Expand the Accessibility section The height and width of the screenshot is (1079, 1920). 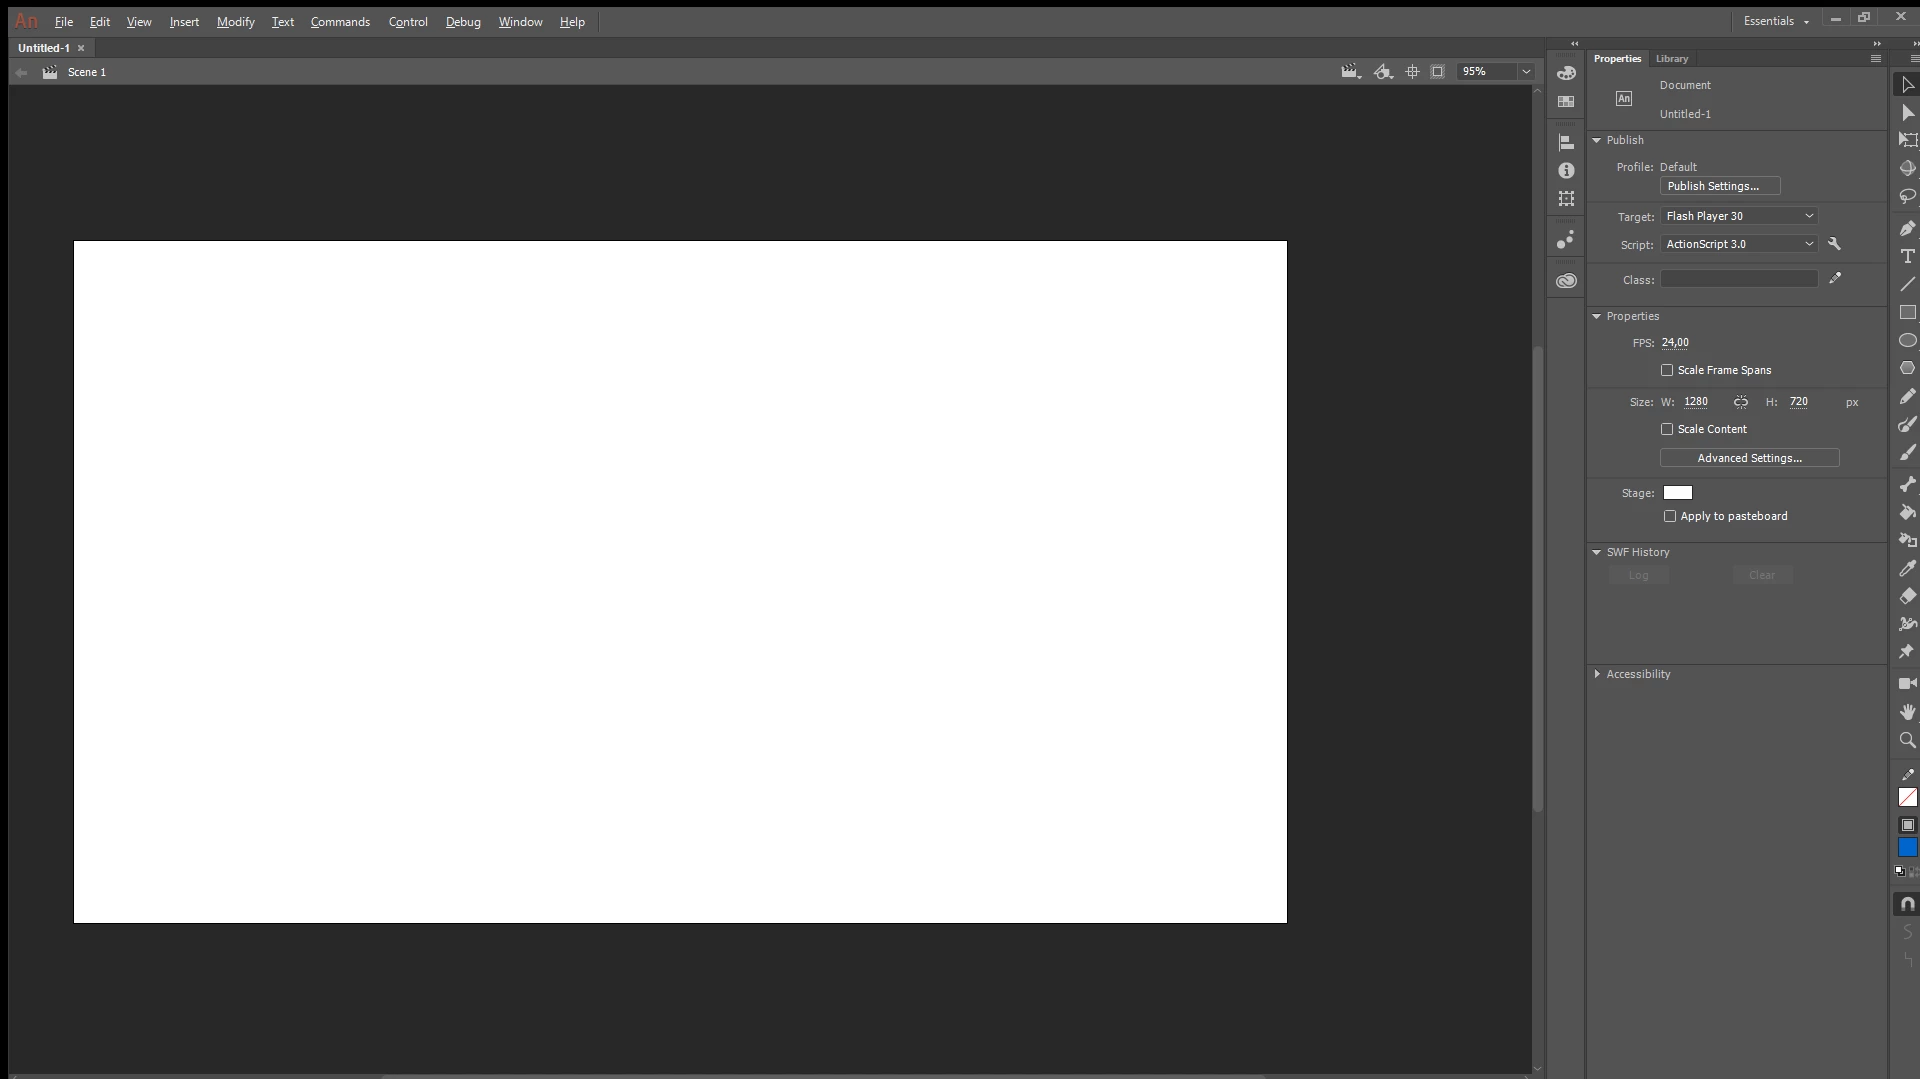tap(1597, 675)
